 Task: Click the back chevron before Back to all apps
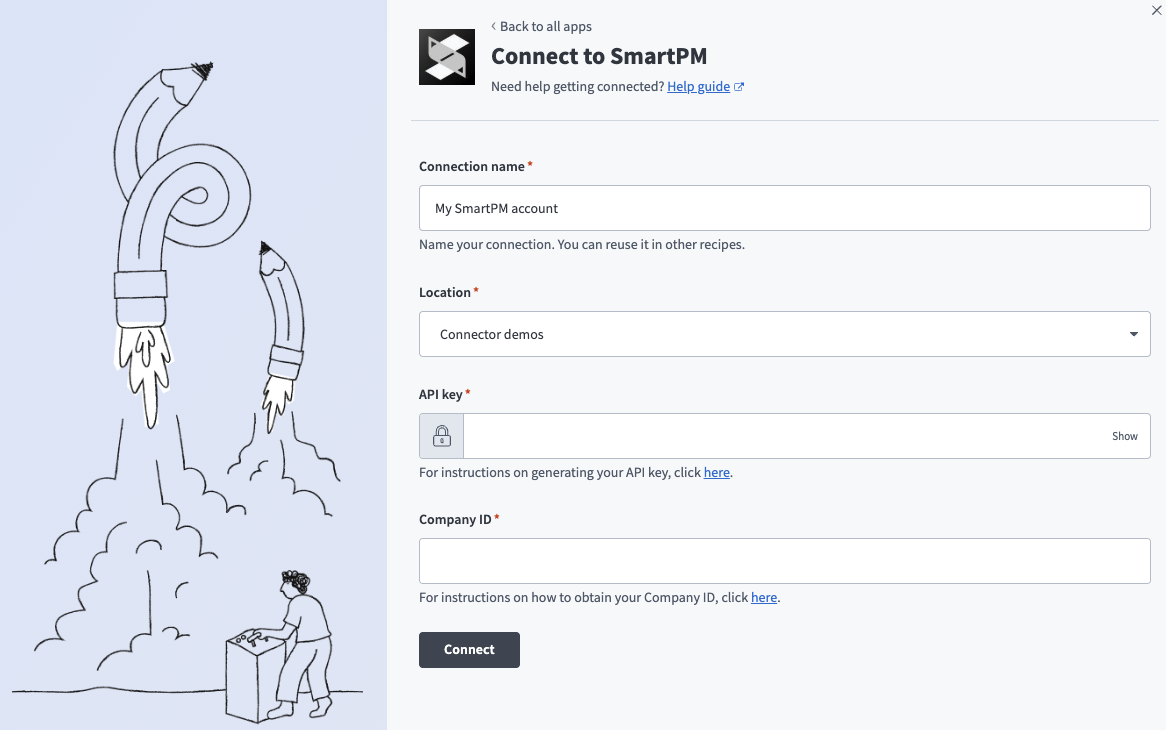click(492, 26)
